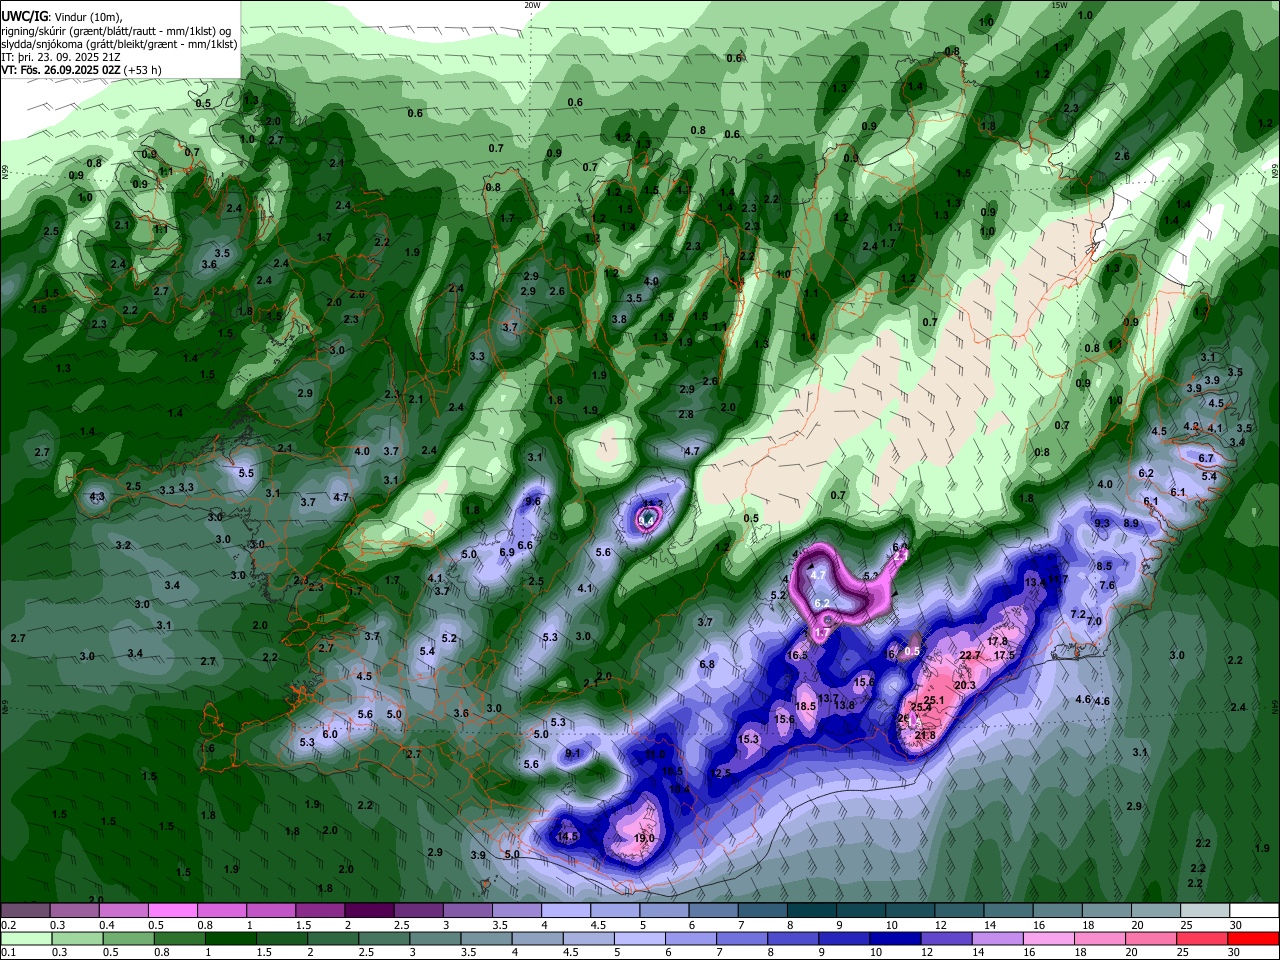
Task: Click the 6.9 precipitation value
Action: click(x=507, y=552)
